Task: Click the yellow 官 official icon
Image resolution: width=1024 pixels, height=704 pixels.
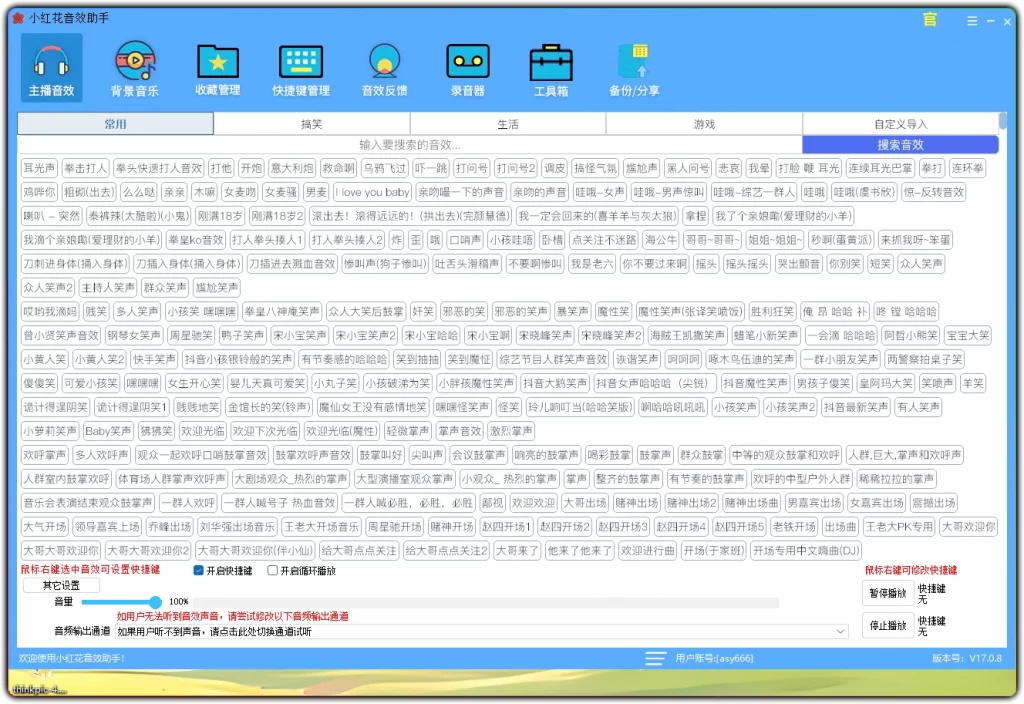Action: point(929,19)
